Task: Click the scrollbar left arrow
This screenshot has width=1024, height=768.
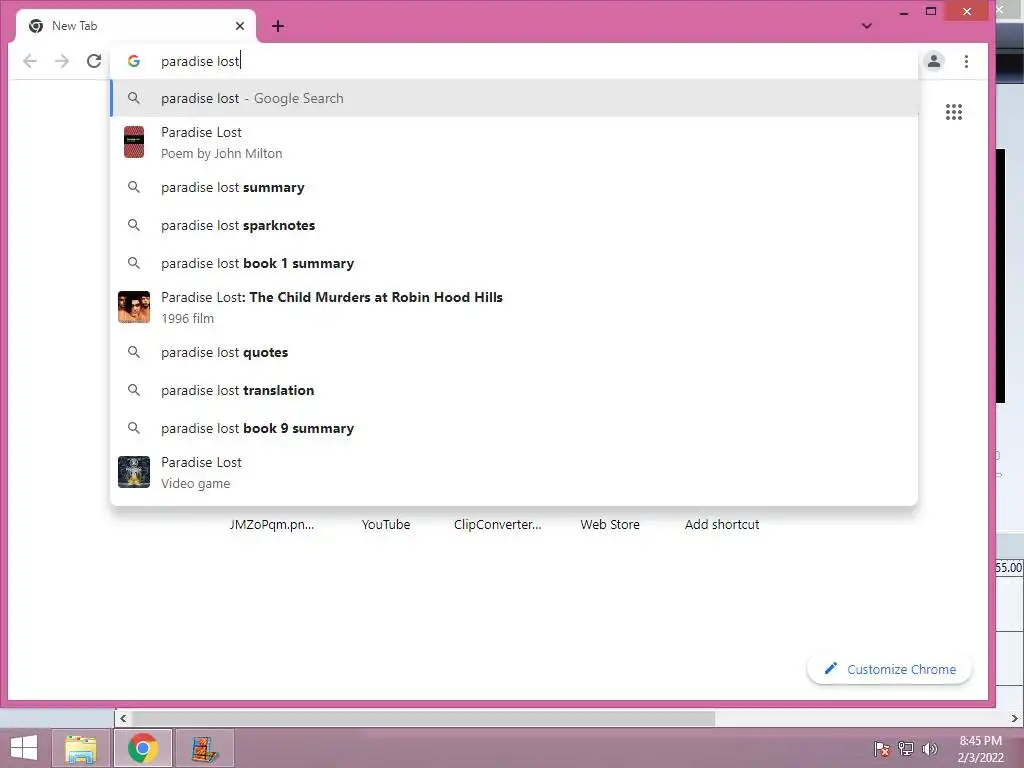Action: pyautogui.click(x=123, y=718)
